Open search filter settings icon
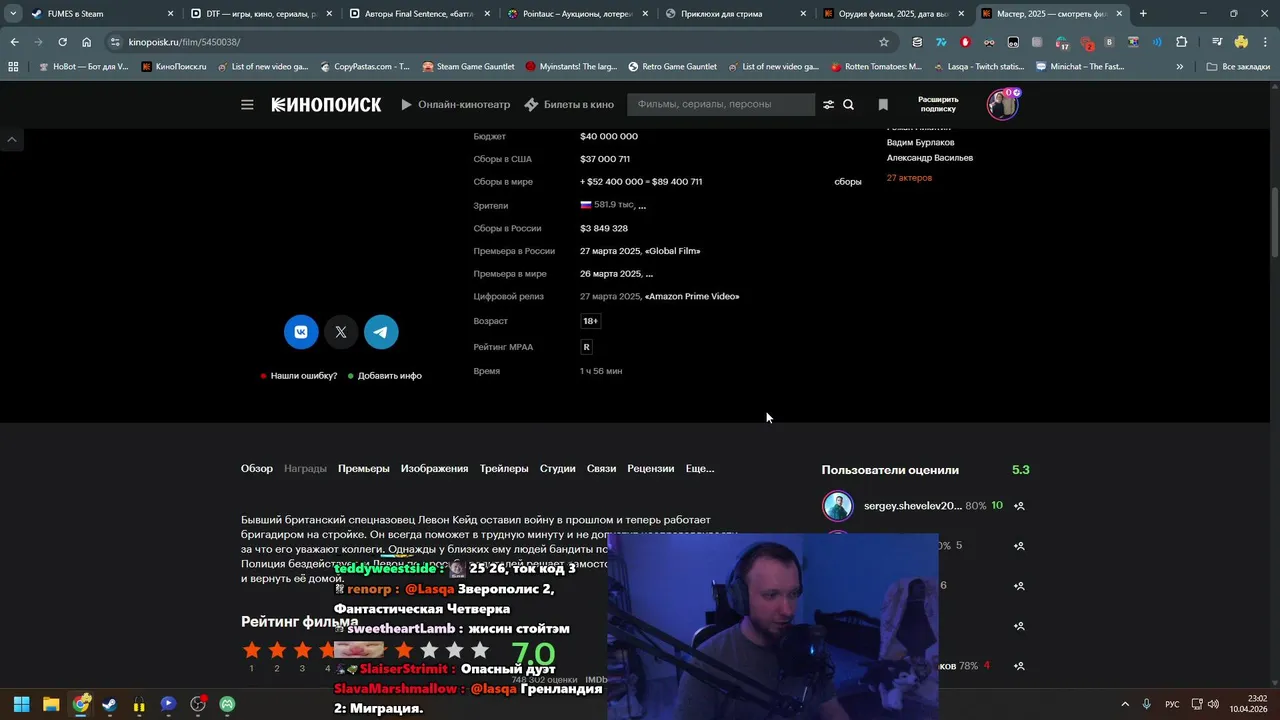The image size is (1280, 720). pos(828,104)
